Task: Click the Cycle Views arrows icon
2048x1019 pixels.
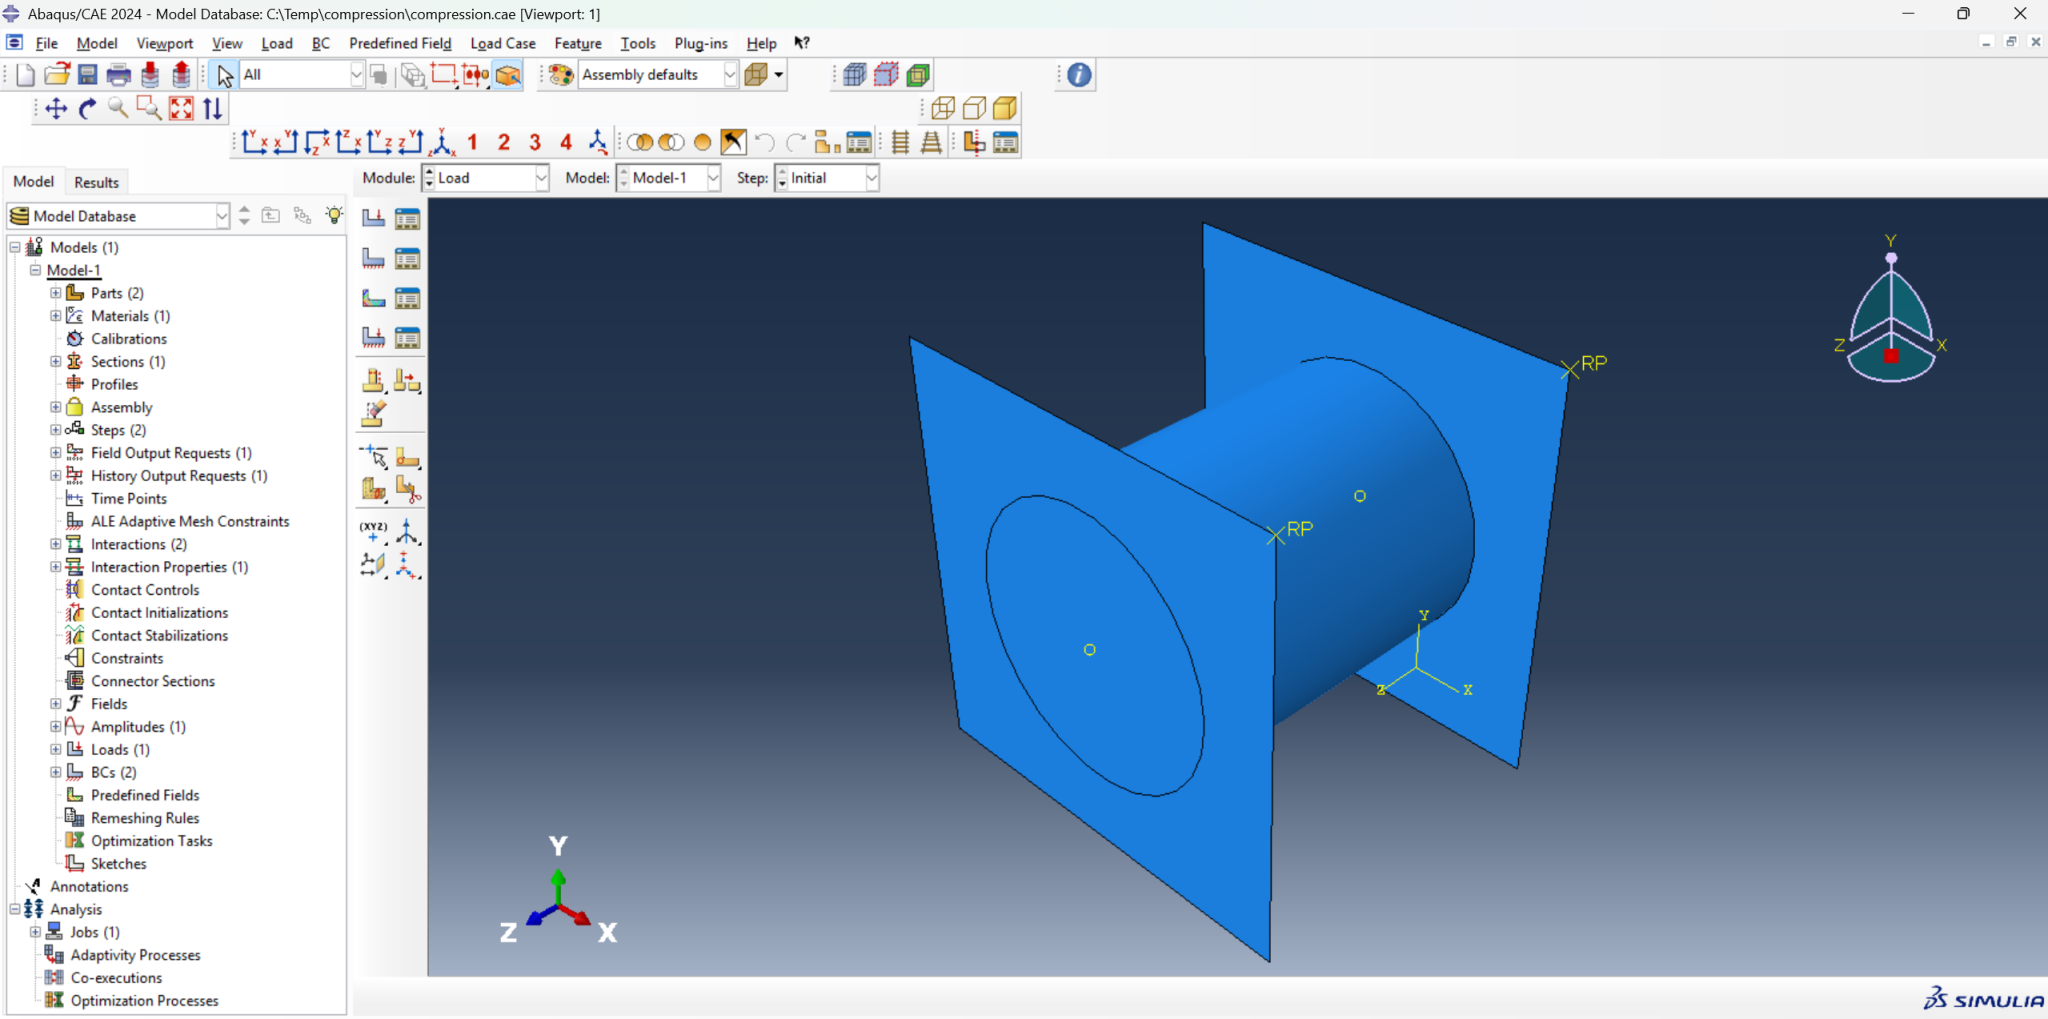Action: (212, 109)
